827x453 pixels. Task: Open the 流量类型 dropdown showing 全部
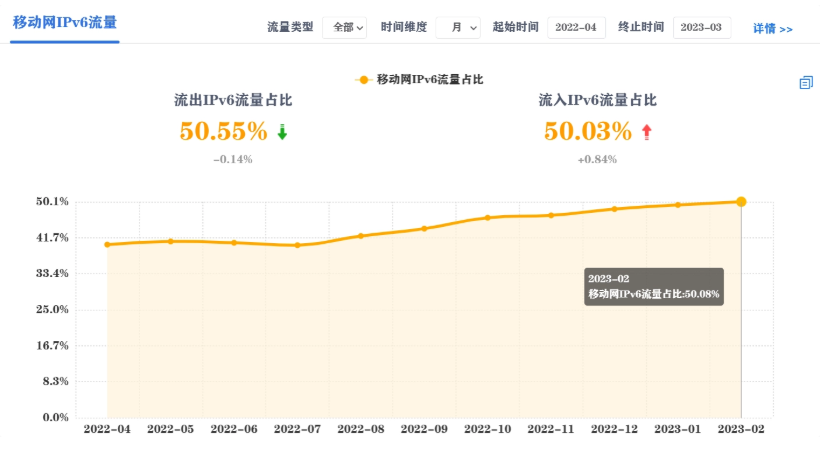[345, 28]
